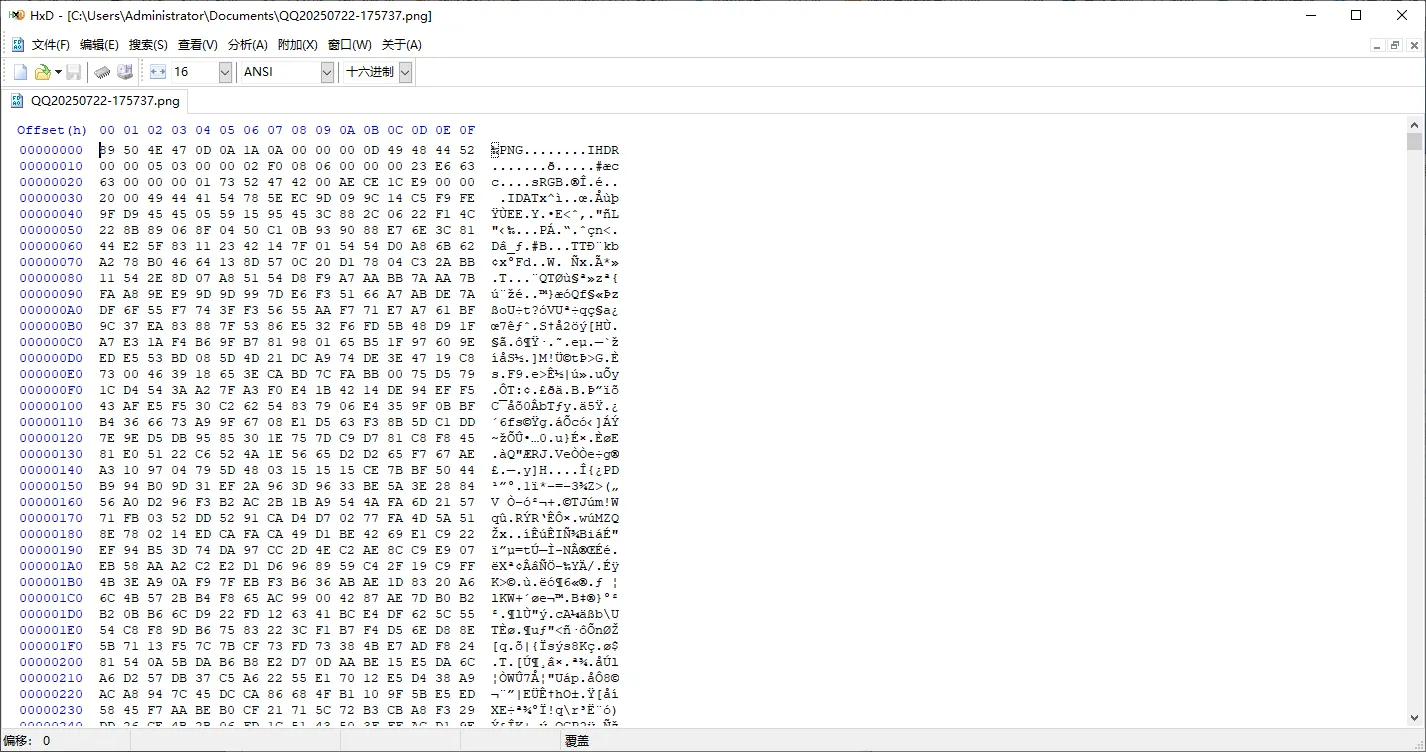Open the 分析(A) menu
The image size is (1426, 752).
point(248,45)
